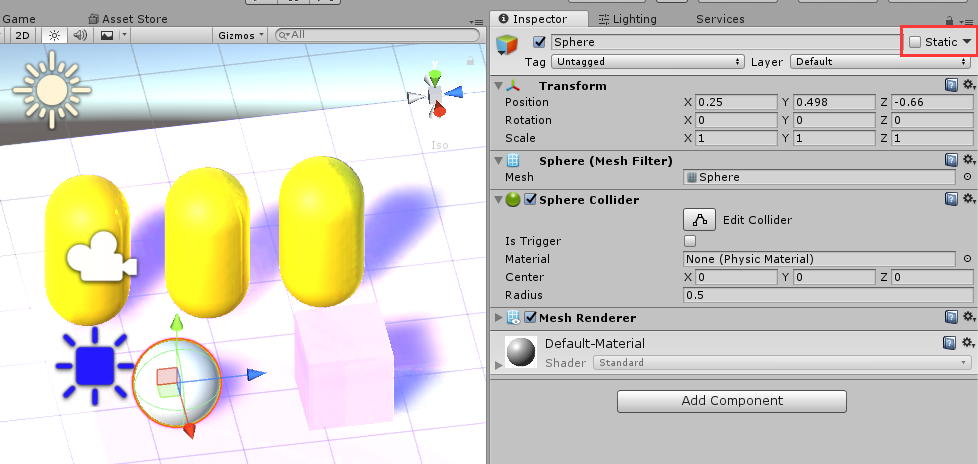Click the Inspector panel lock icon
Image resolution: width=978 pixels, height=464 pixels.
(x=949, y=21)
